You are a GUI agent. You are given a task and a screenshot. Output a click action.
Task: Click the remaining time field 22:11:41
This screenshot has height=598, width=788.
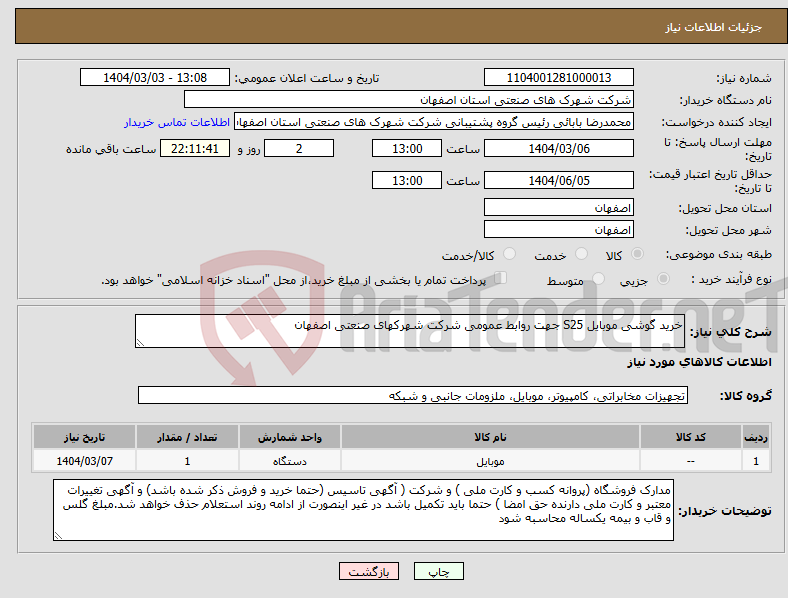coord(195,149)
